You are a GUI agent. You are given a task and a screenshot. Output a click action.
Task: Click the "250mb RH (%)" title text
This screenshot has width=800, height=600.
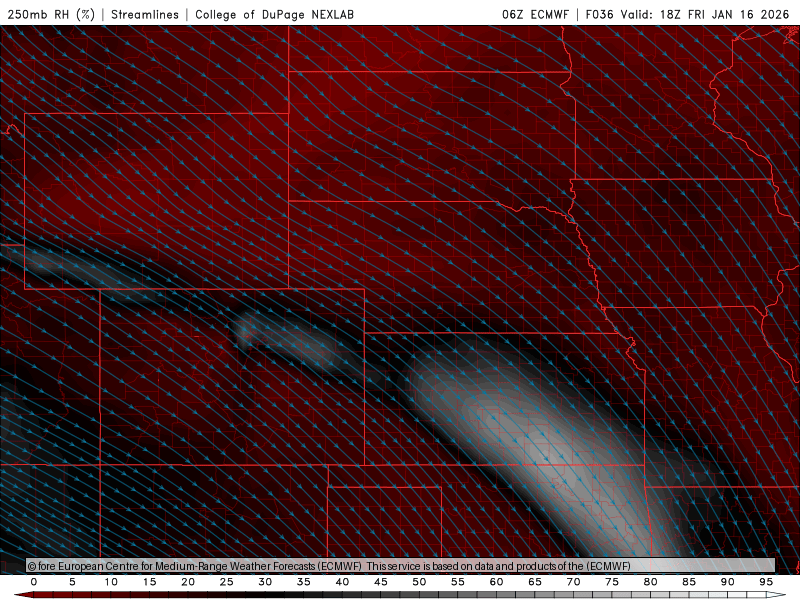tap(51, 14)
